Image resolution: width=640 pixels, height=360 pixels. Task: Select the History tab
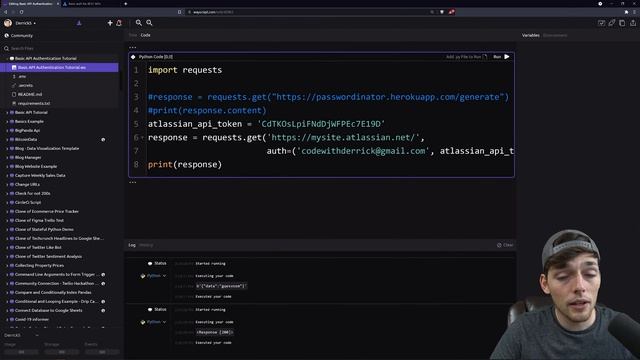pyautogui.click(x=146, y=245)
